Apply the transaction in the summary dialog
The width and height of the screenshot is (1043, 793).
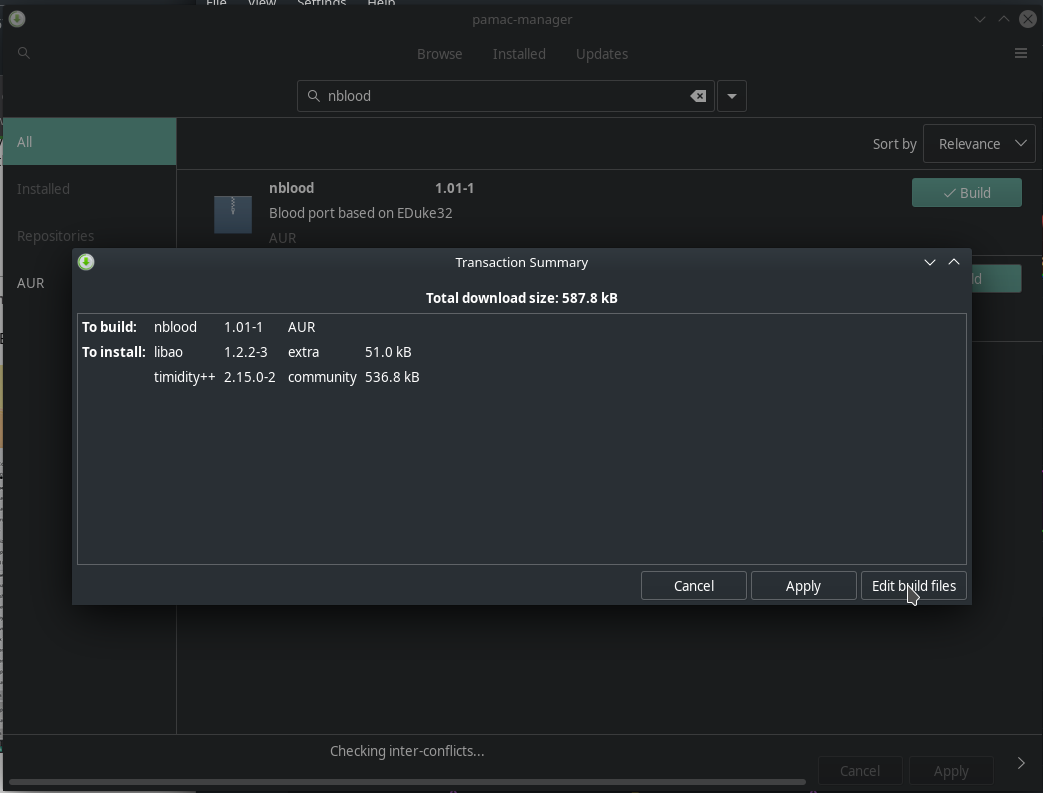804,586
